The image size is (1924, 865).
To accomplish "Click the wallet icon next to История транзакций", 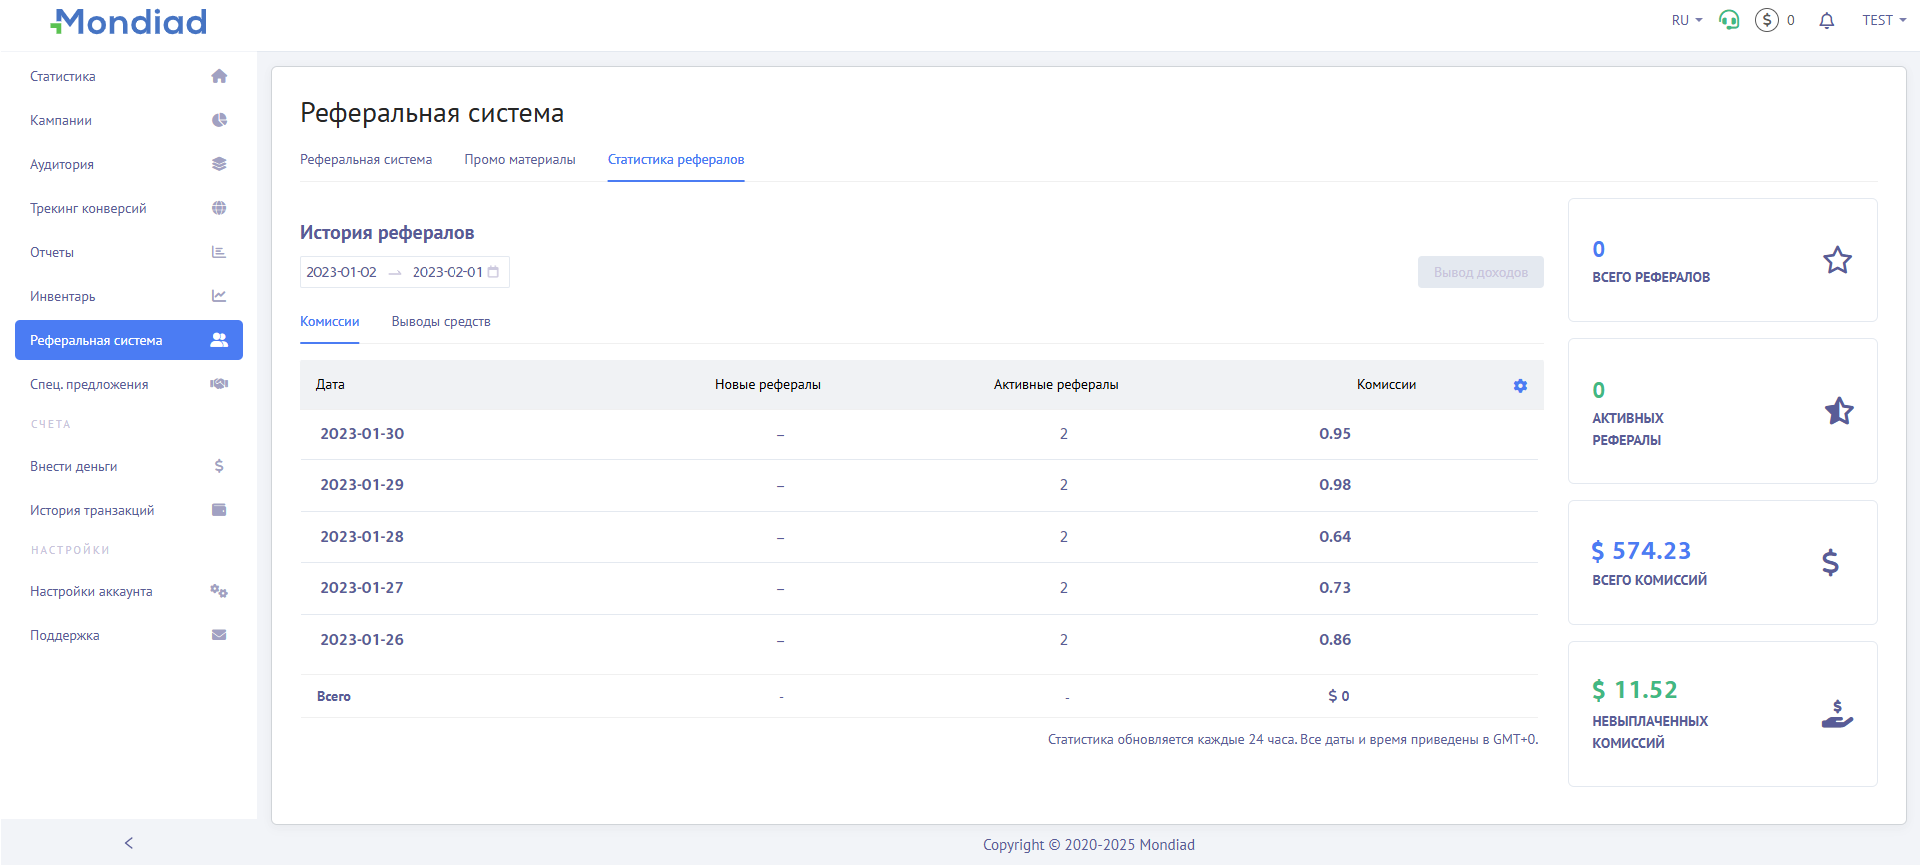I will [x=219, y=510].
